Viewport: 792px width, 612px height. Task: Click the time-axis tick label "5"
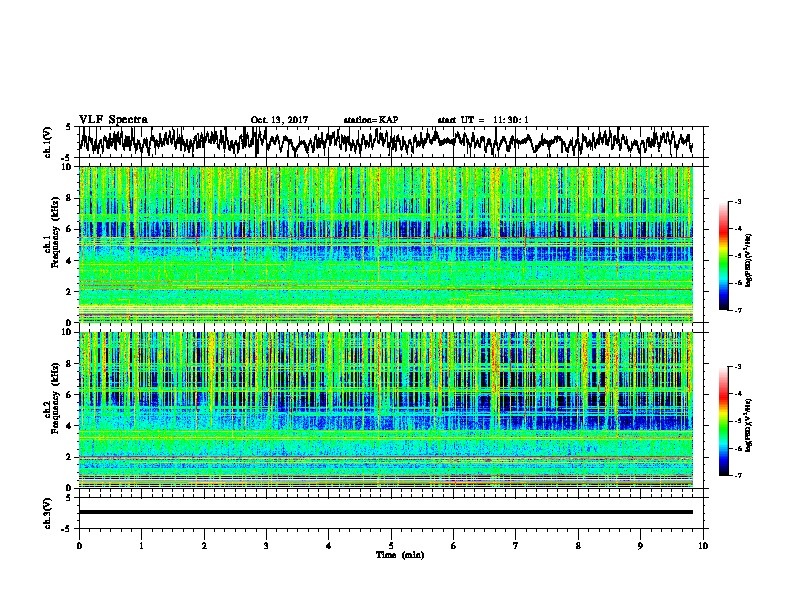[x=391, y=546]
